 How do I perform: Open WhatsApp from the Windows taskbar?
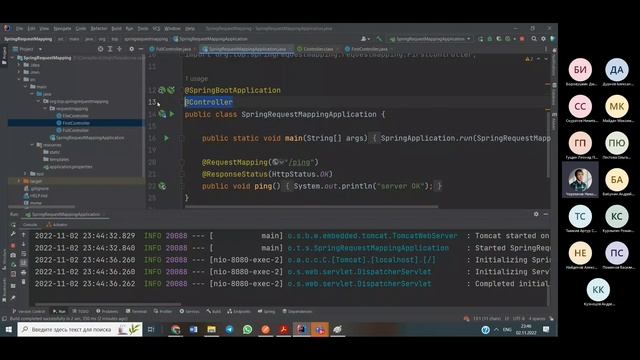click(247, 329)
